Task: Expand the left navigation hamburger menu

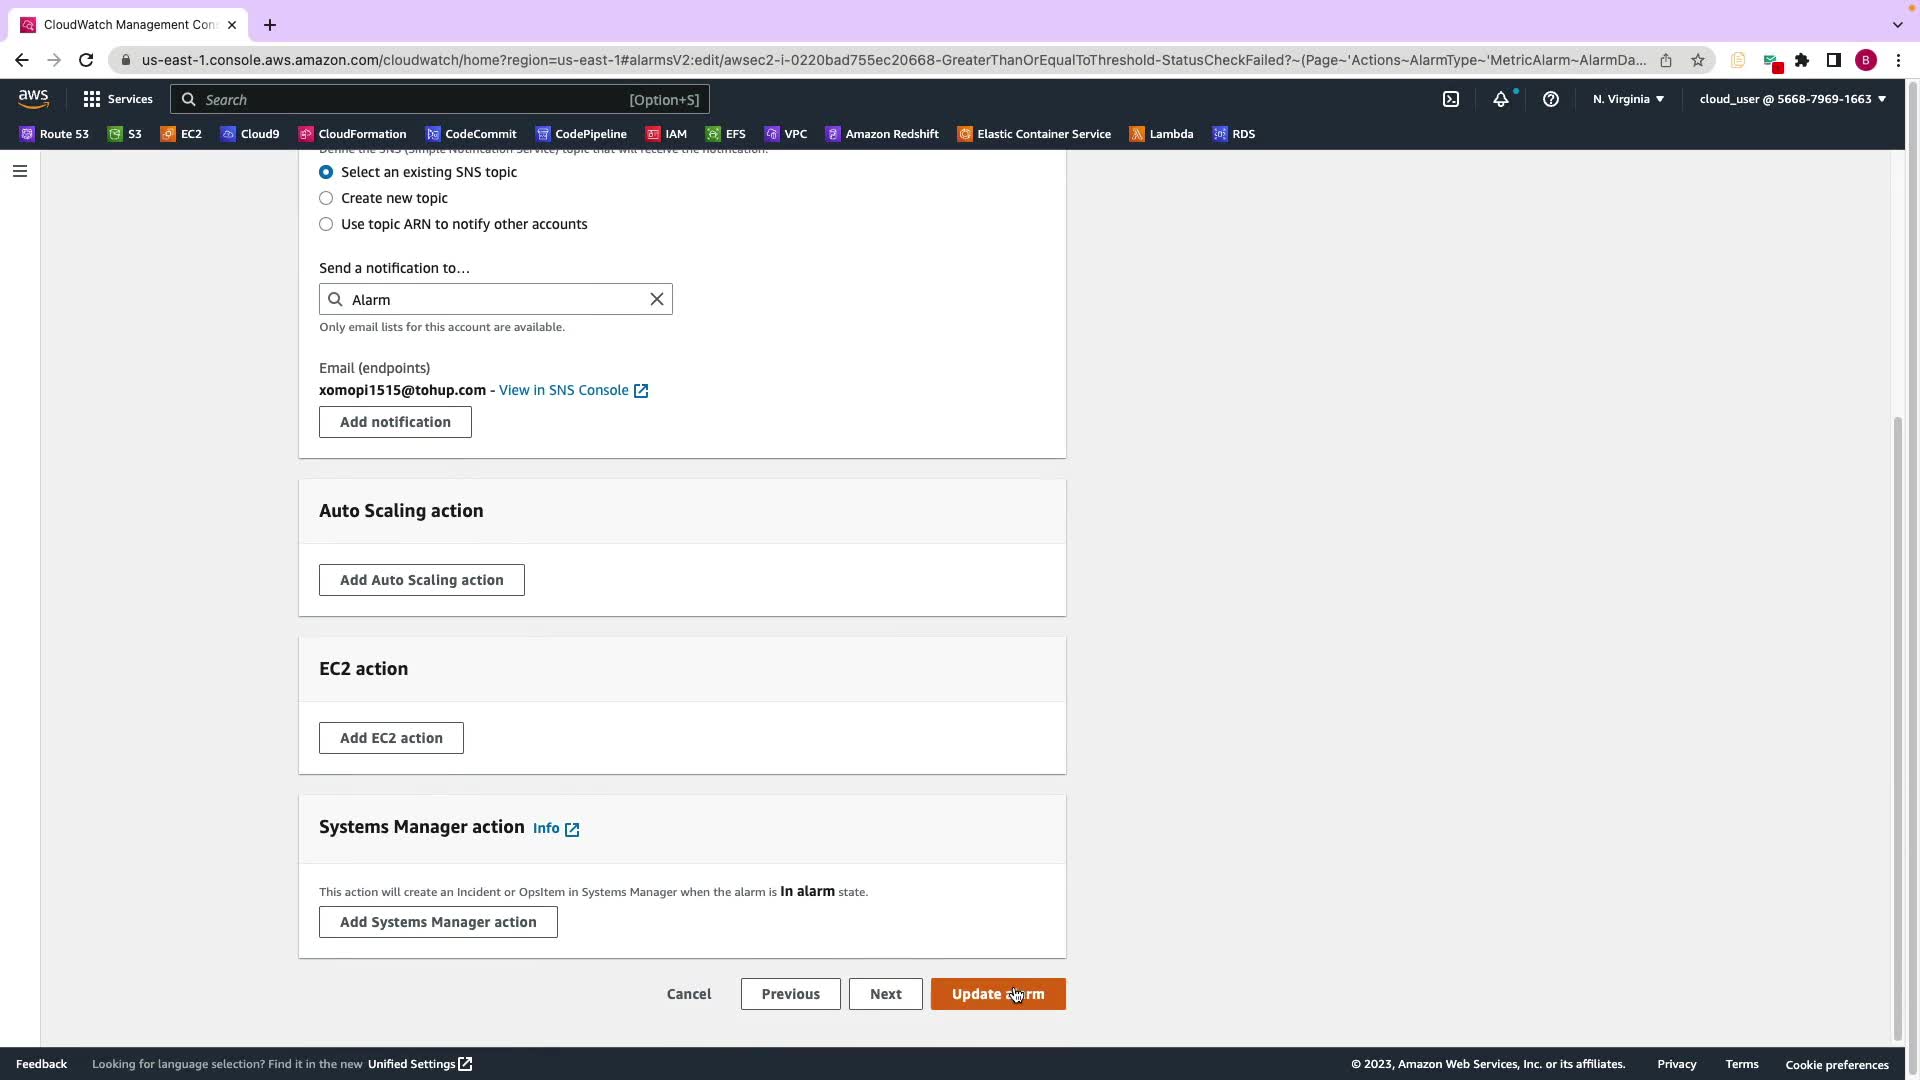Action: click(20, 171)
